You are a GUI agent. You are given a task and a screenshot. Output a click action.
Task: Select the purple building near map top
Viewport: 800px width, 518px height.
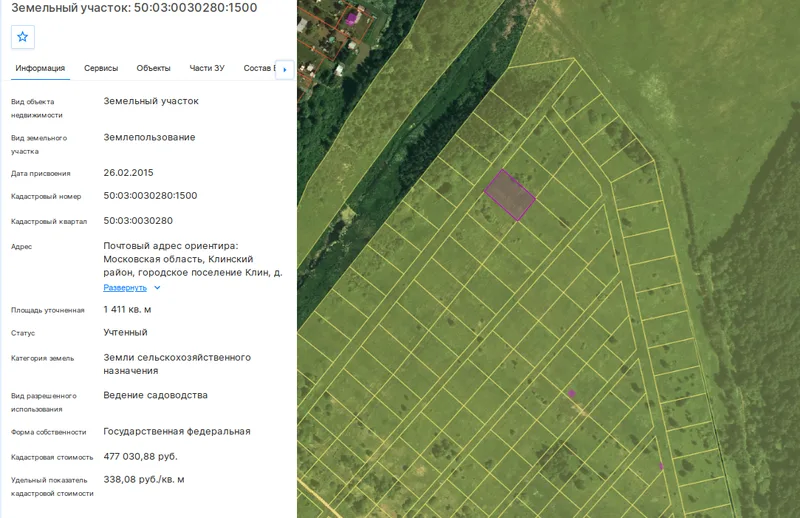(351, 19)
